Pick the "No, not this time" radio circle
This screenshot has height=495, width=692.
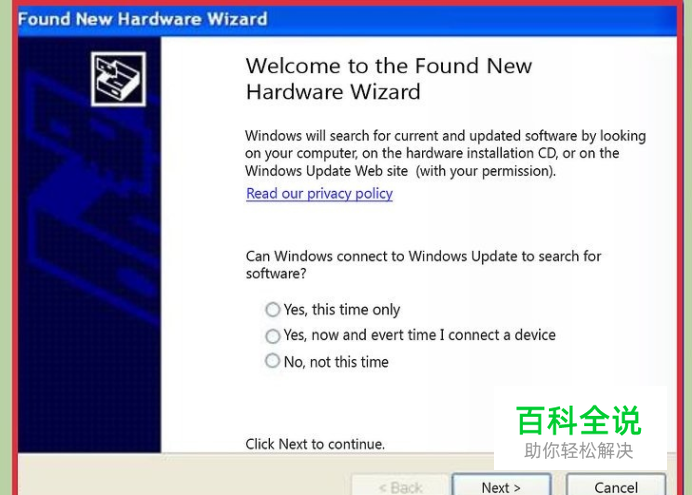point(273,361)
